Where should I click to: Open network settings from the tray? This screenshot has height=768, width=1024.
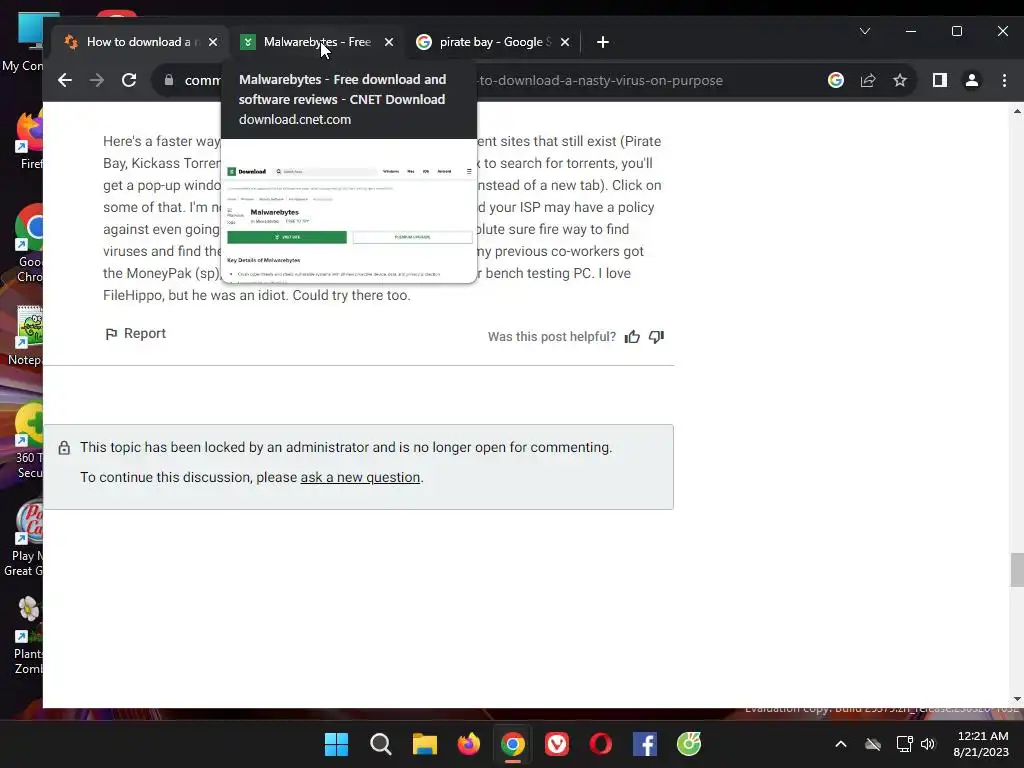904,744
